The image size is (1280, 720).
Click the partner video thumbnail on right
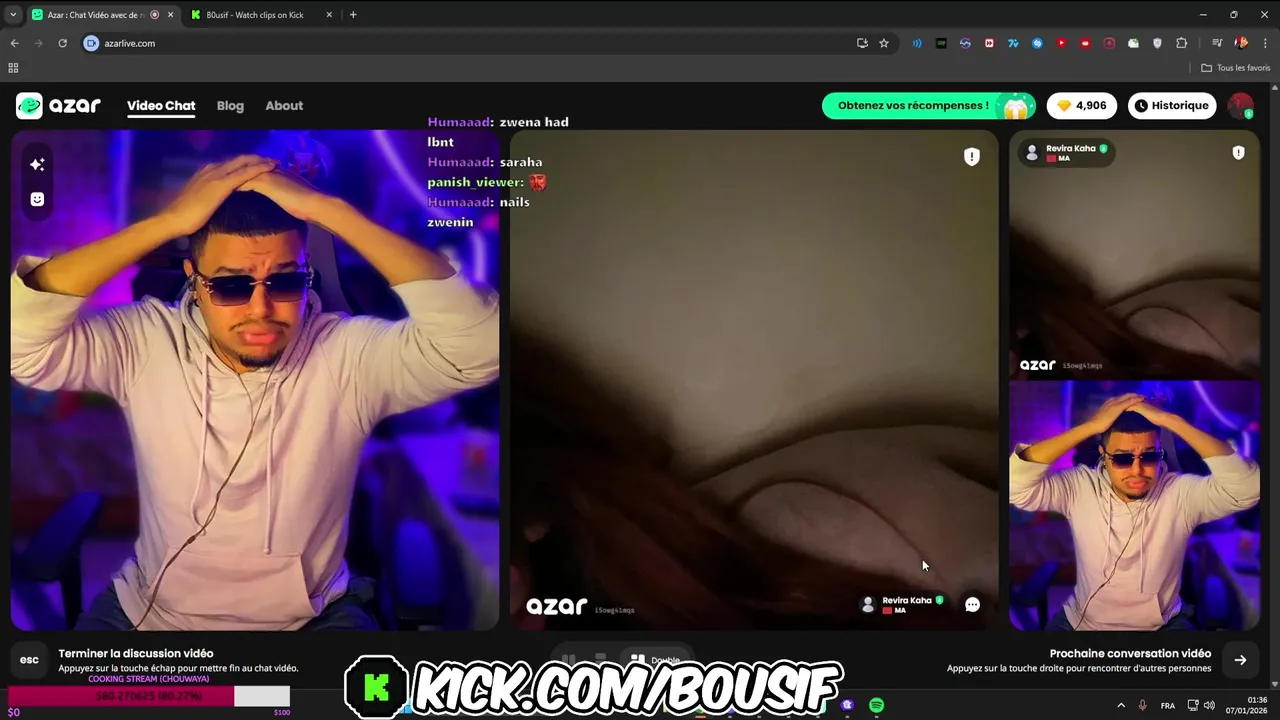pos(1134,254)
